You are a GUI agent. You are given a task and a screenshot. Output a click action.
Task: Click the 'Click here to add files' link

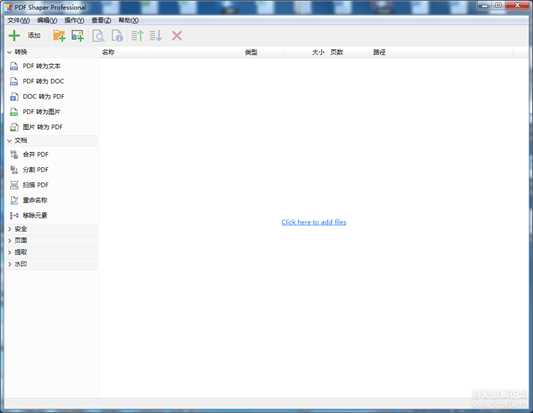pos(314,222)
